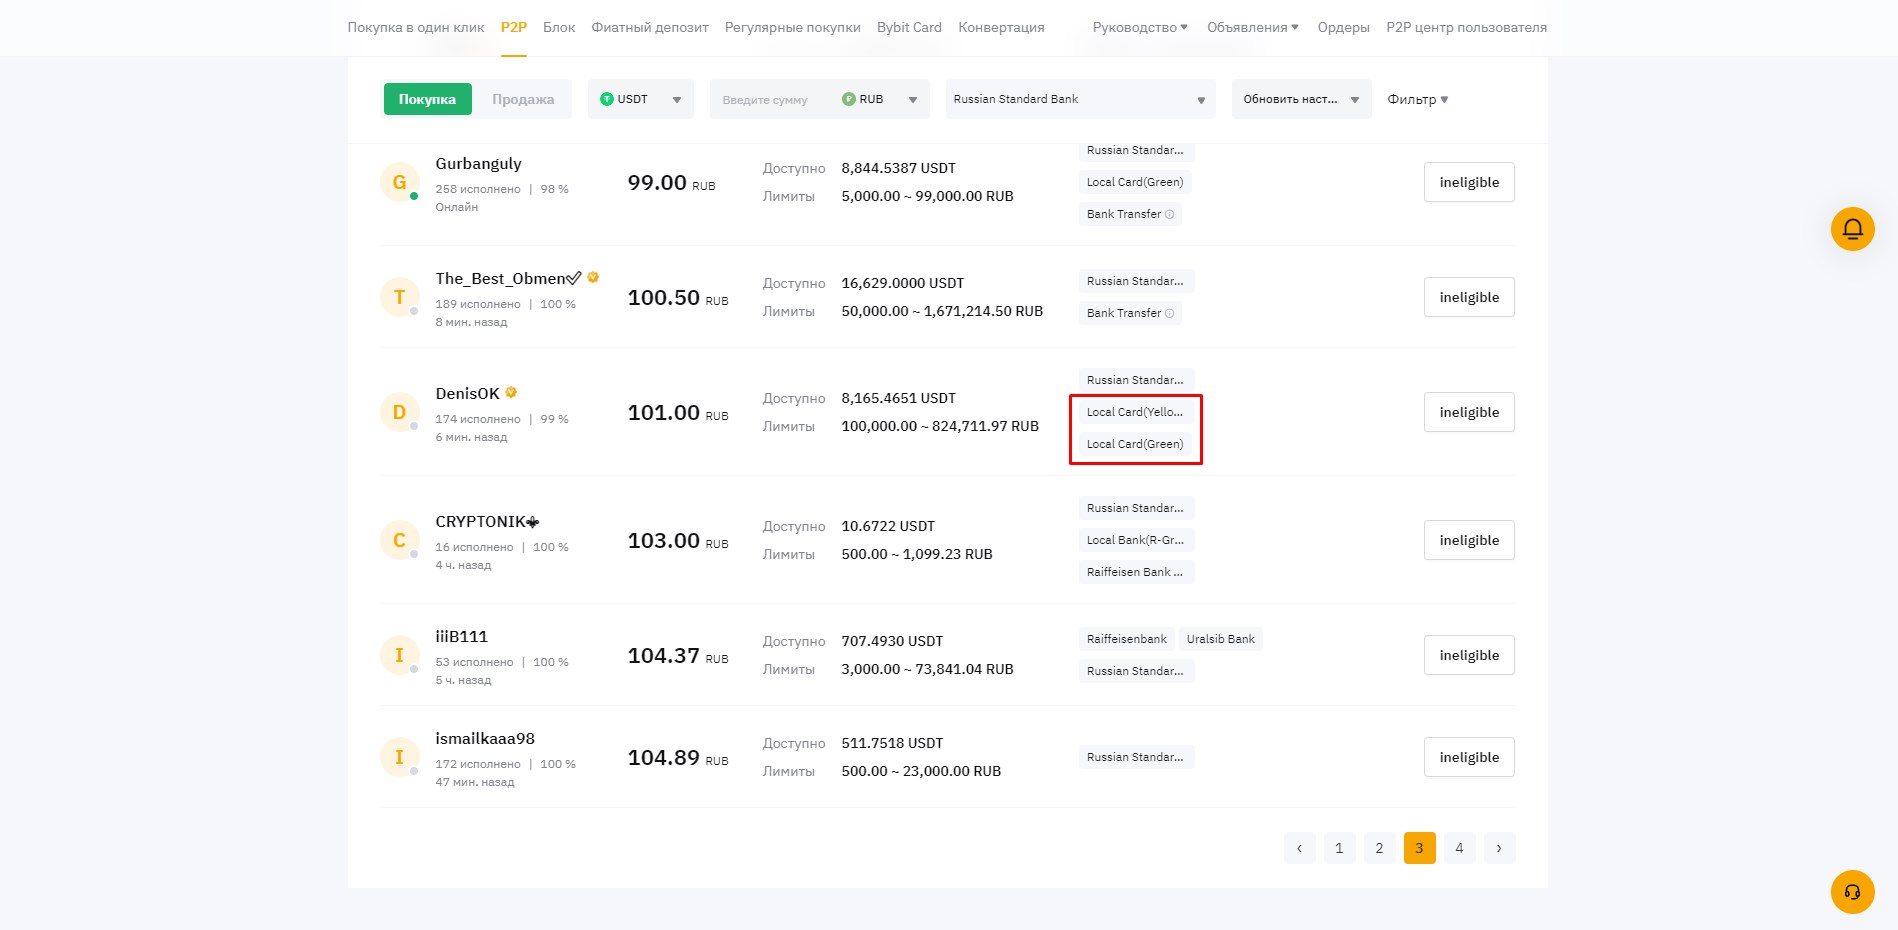The image size is (1898, 930).
Task: Click iiiB111's Uralsib Bank tag
Action: pyautogui.click(x=1220, y=639)
